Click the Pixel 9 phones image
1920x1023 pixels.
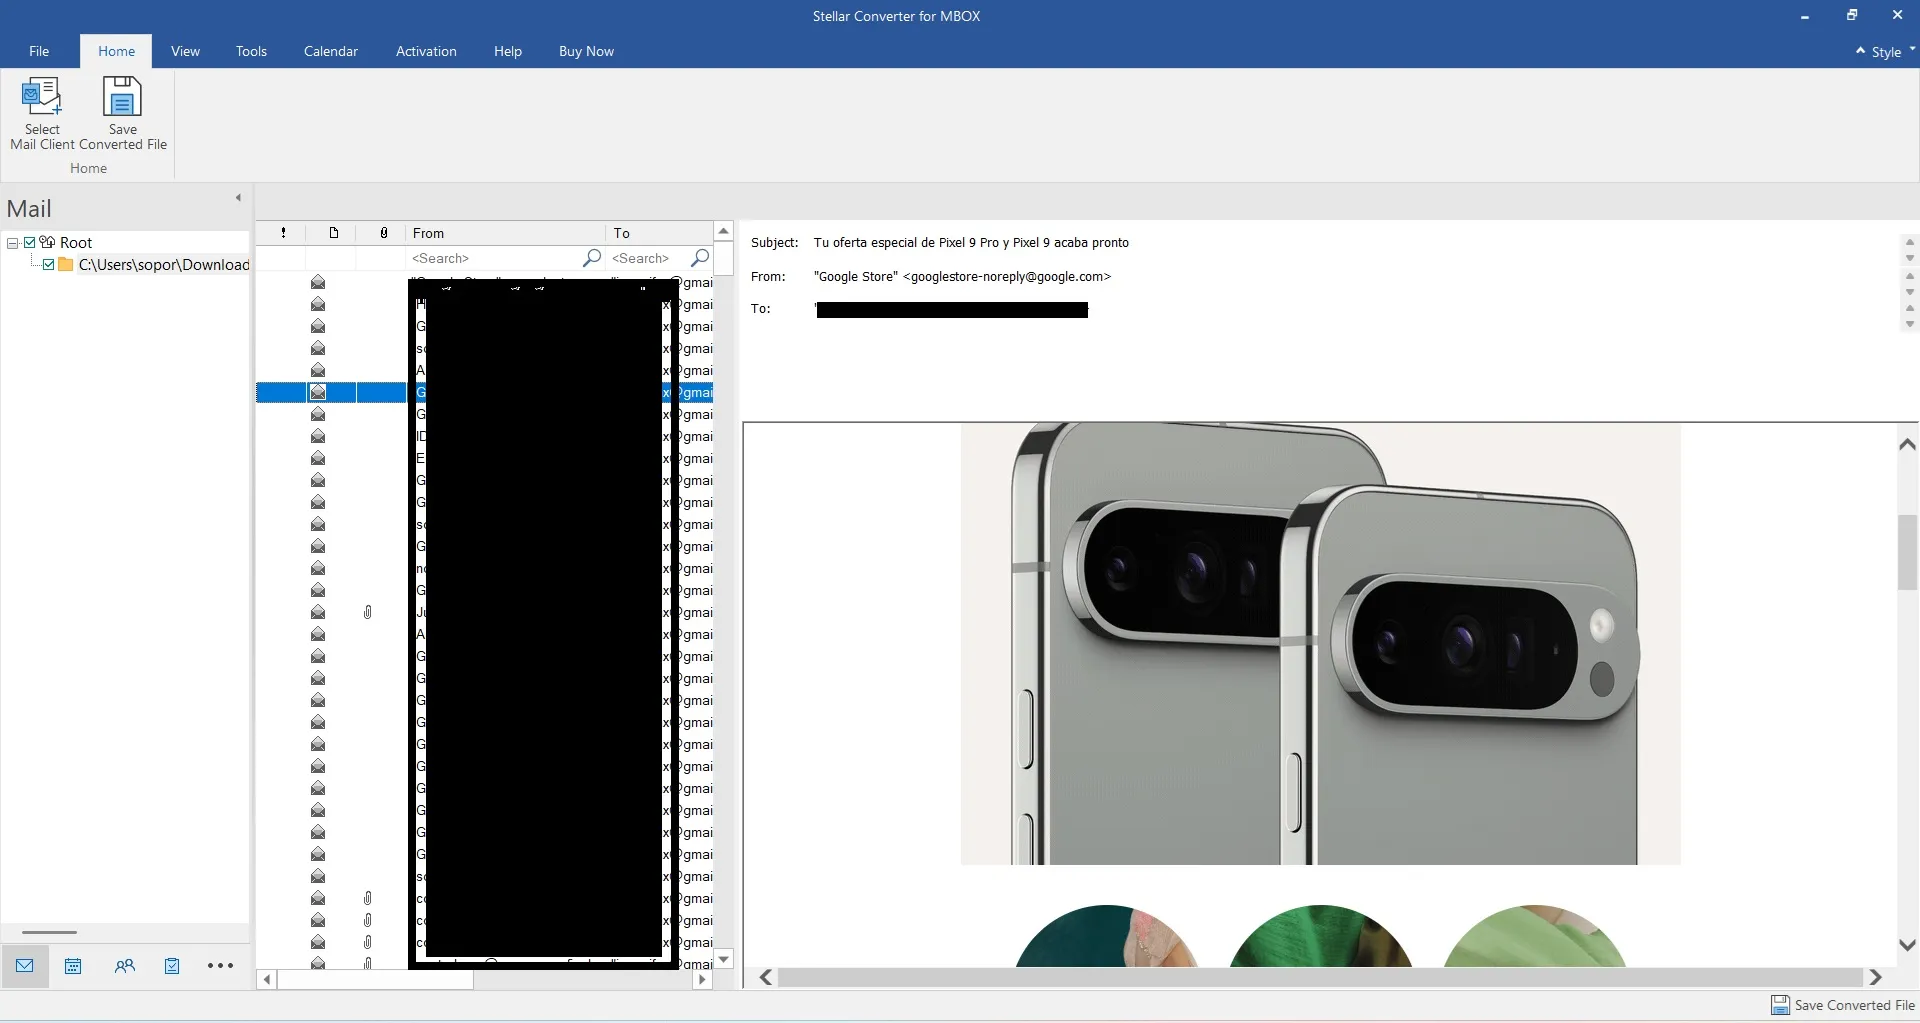[x=1320, y=643]
